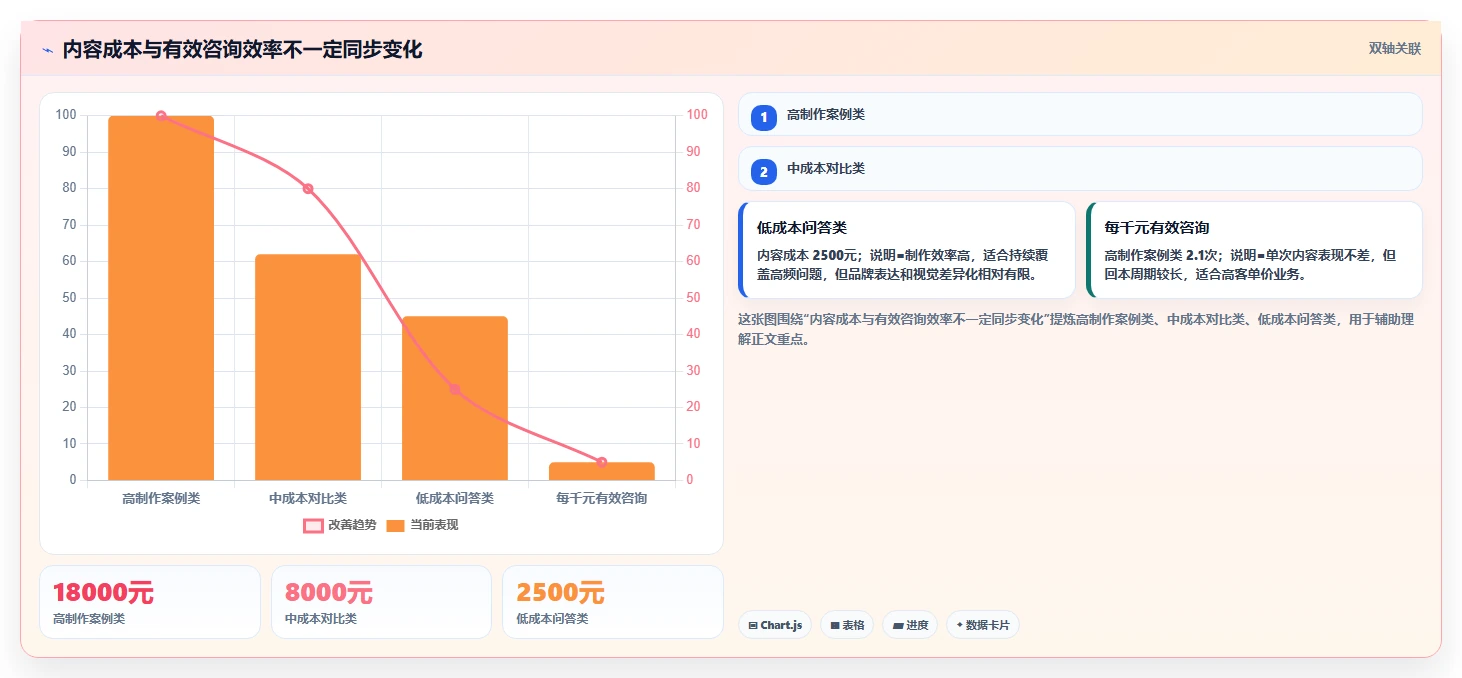Click the chart title 内容成本与有效咨询效率不一定同步变化
The width and height of the screenshot is (1462, 678).
pos(242,50)
